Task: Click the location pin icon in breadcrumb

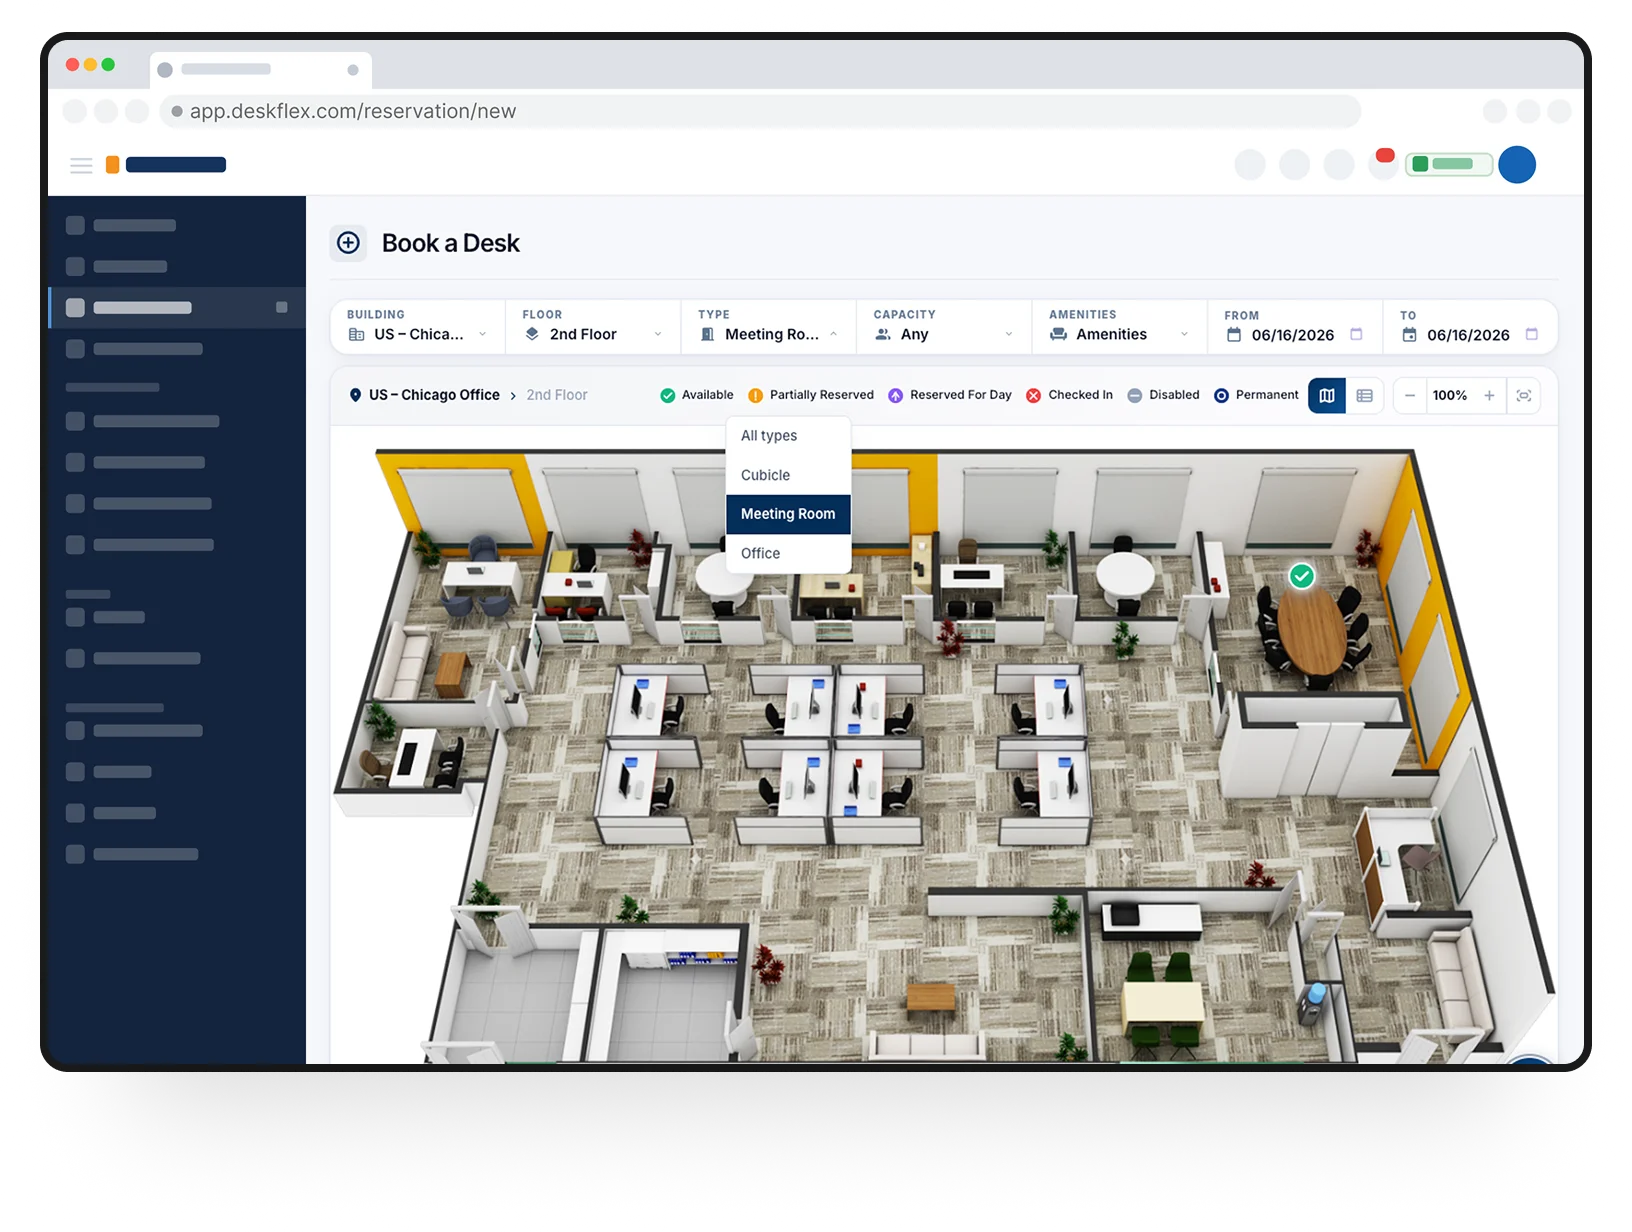Action: 355,395
